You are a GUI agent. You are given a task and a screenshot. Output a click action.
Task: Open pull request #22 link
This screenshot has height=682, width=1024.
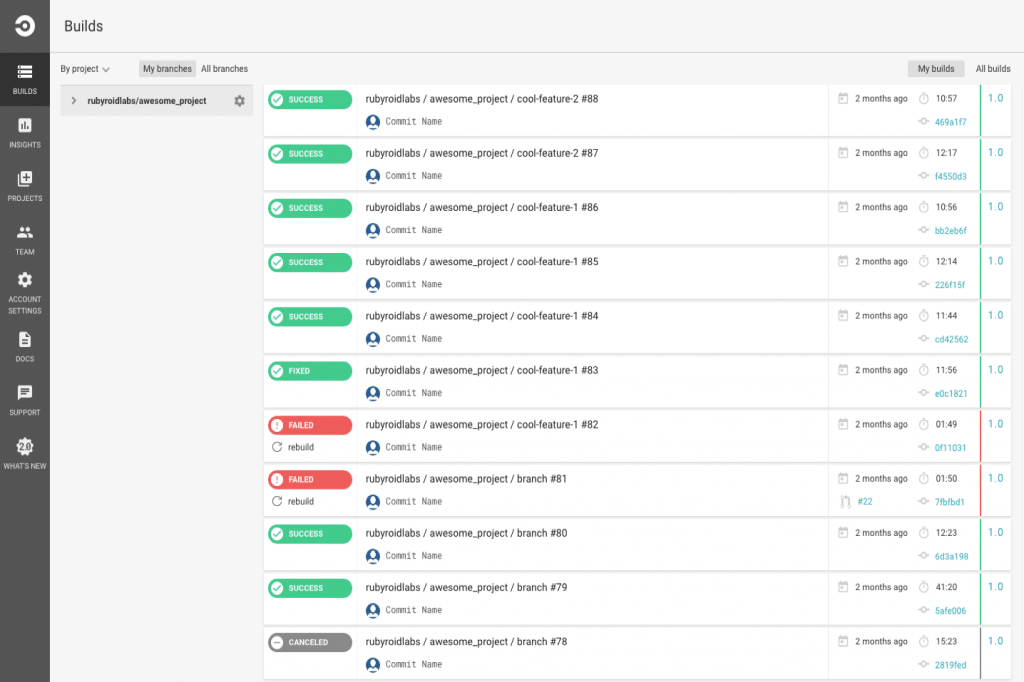(864, 501)
